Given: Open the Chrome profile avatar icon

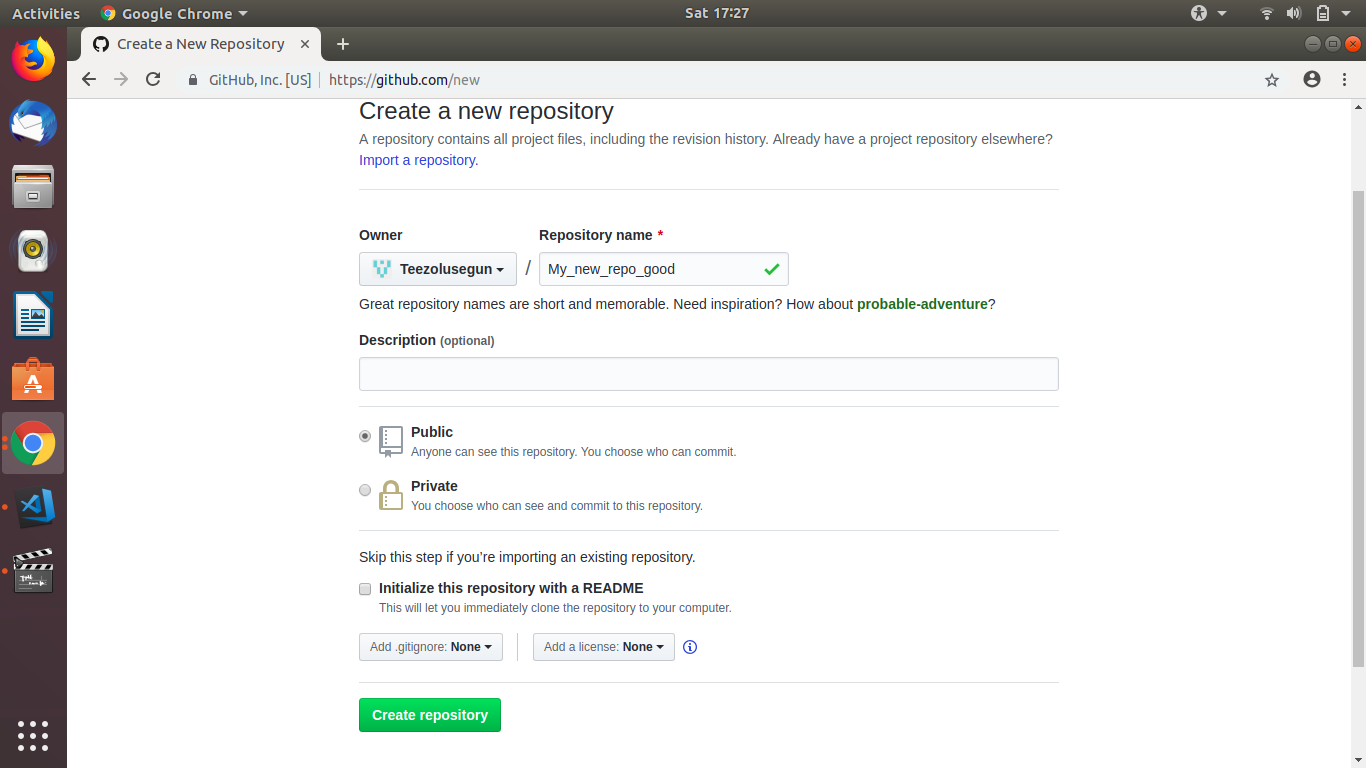Looking at the screenshot, I should [x=1311, y=79].
